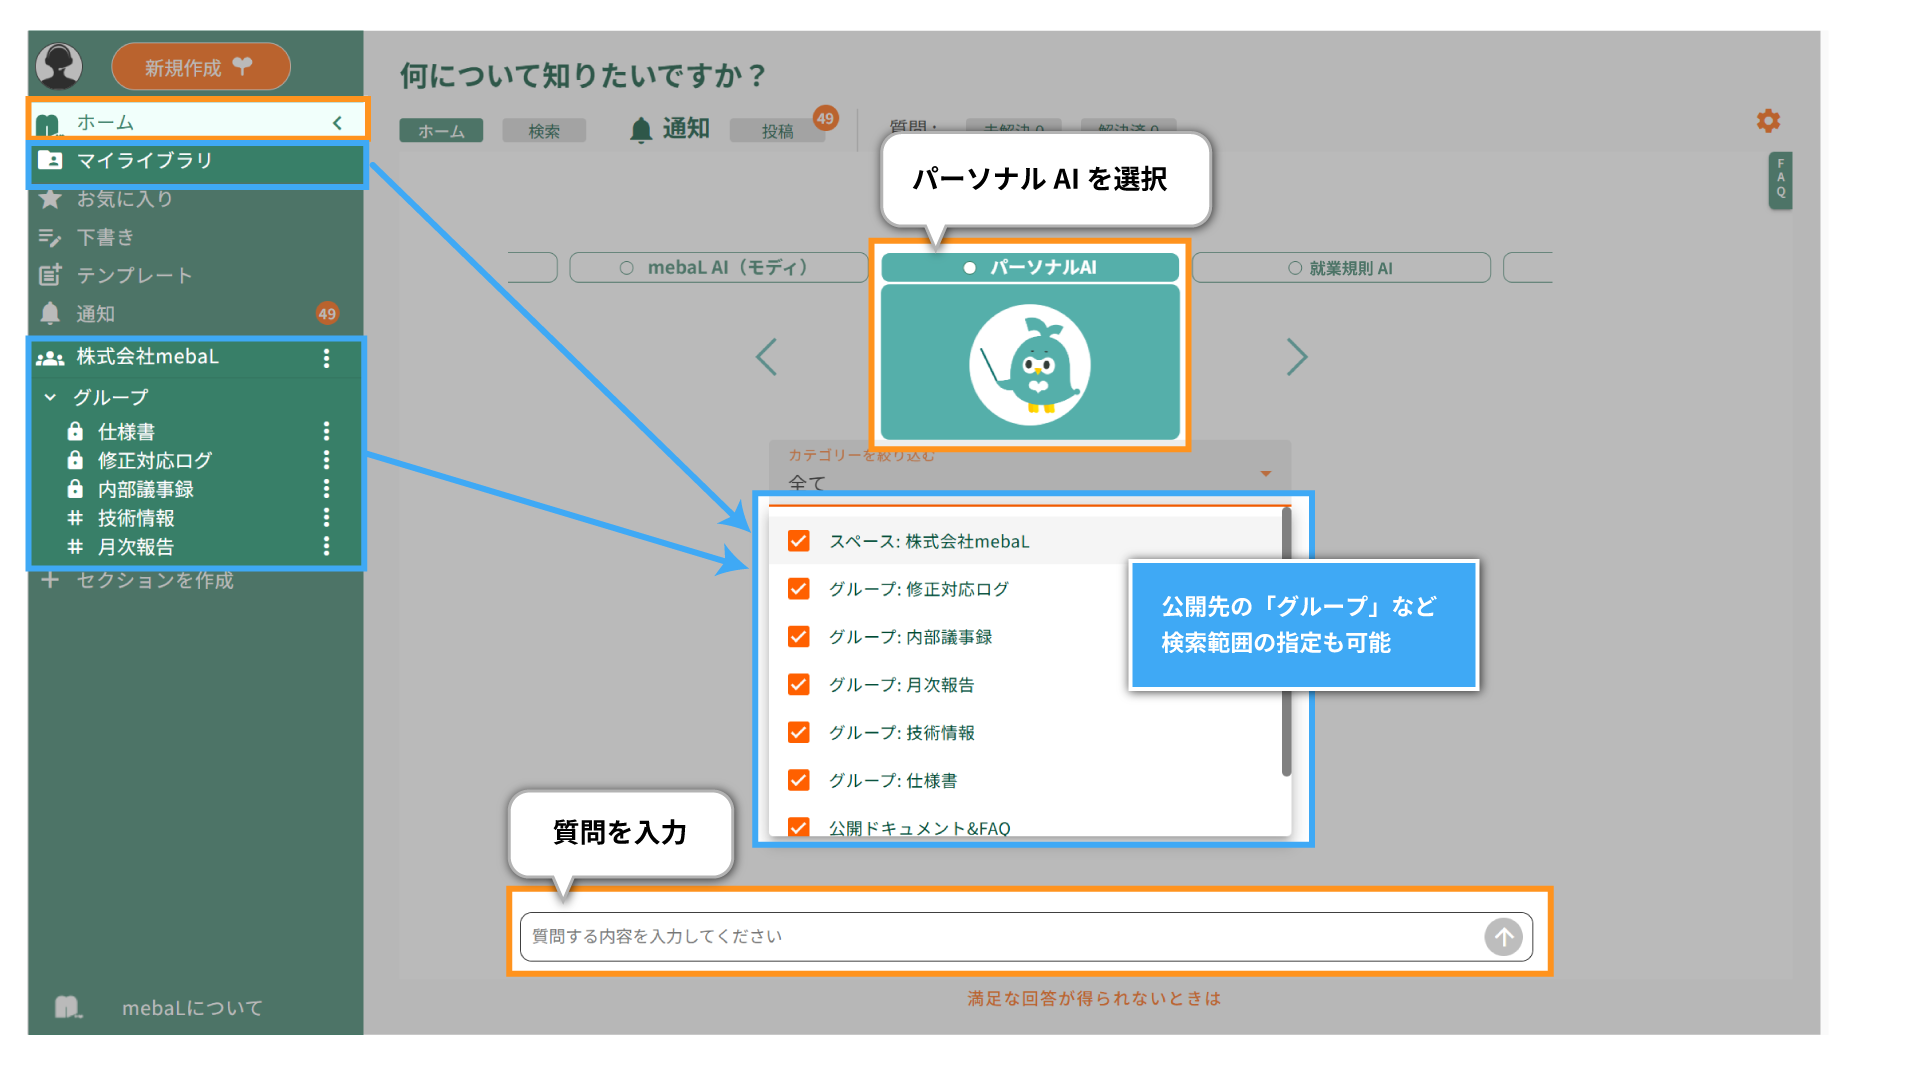Click セクションを作成 plus icon
Image resolution: width=1920 pixels, height=1080 pixels.
(50, 580)
